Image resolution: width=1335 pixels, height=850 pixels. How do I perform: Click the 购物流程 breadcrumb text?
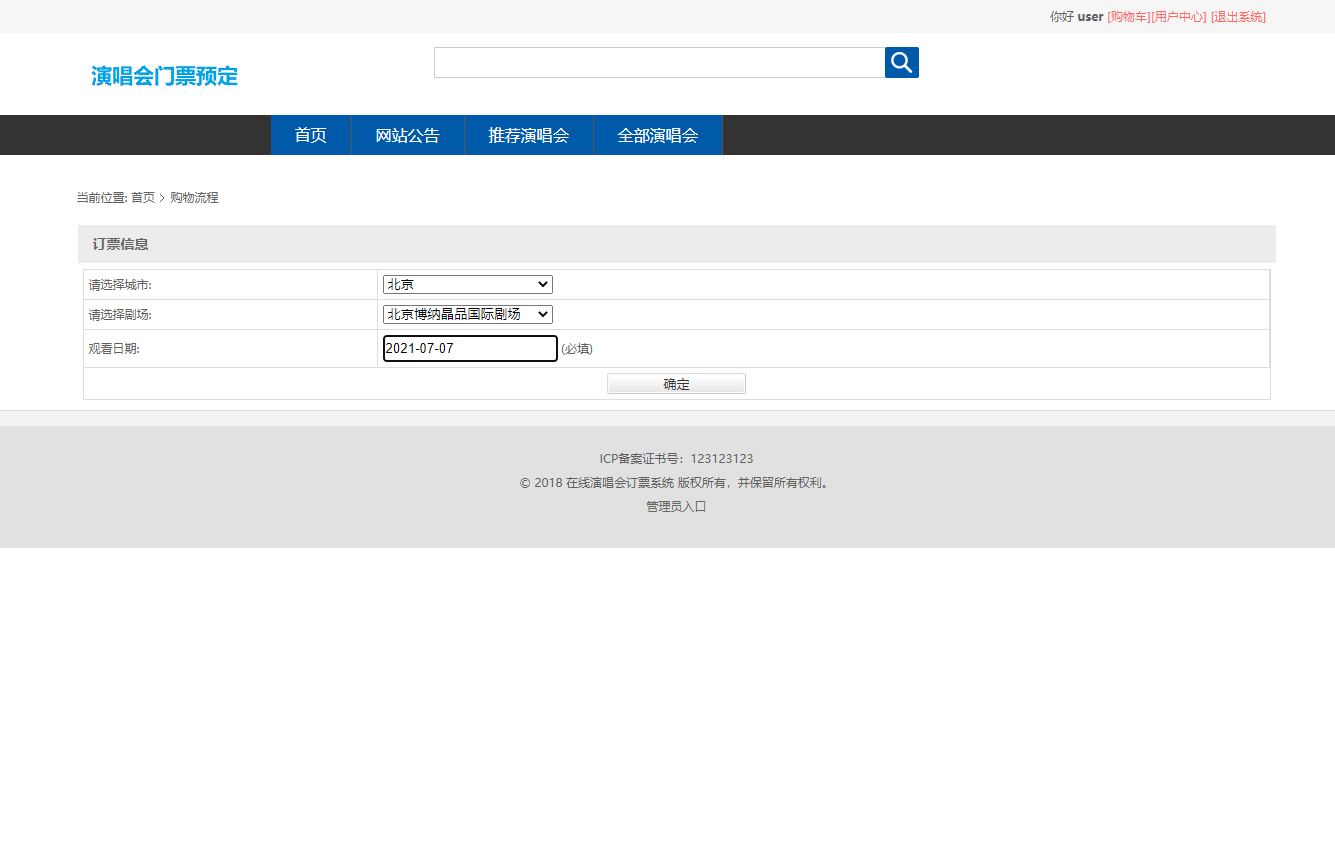point(194,198)
